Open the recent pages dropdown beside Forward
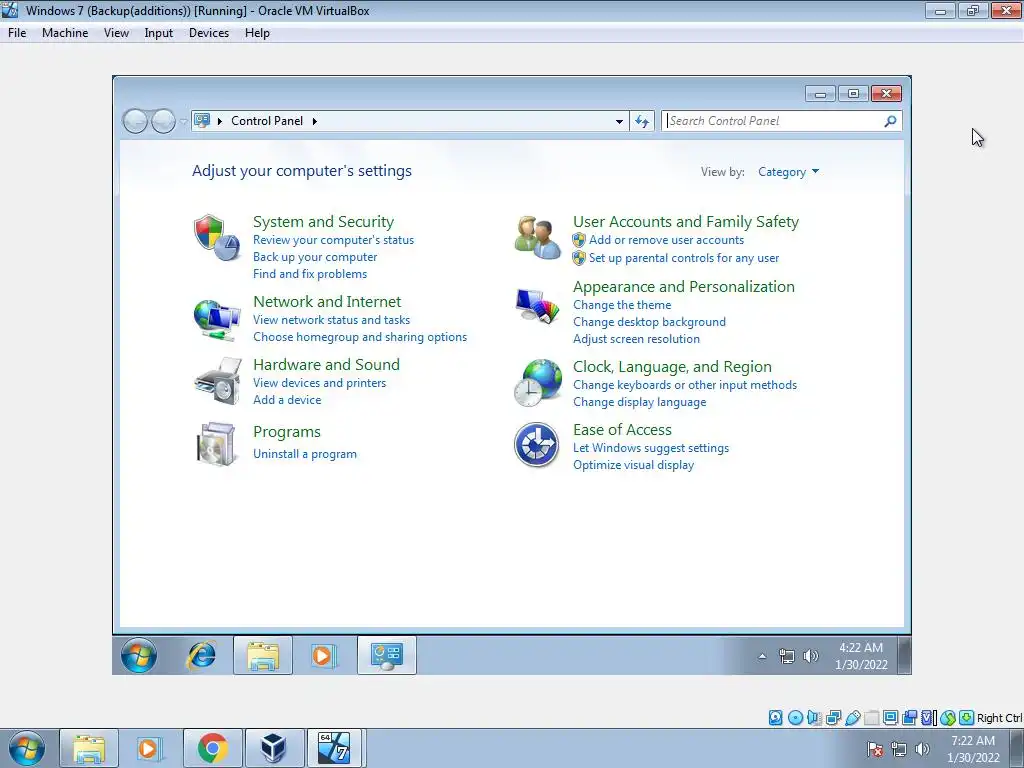The image size is (1024, 768). [x=184, y=121]
